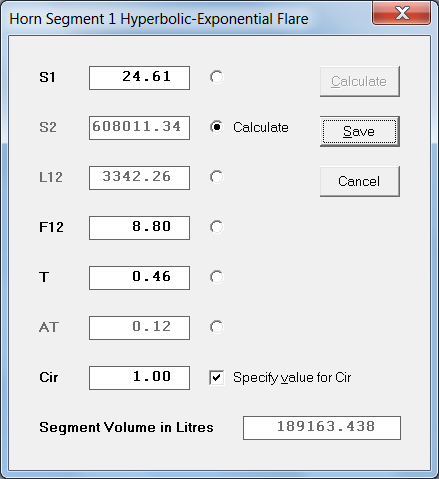Click the dialog title 'Horn Segment 1 Hyperbolic-Exponential Flare'
The image size is (439, 479).
(159, 19)
